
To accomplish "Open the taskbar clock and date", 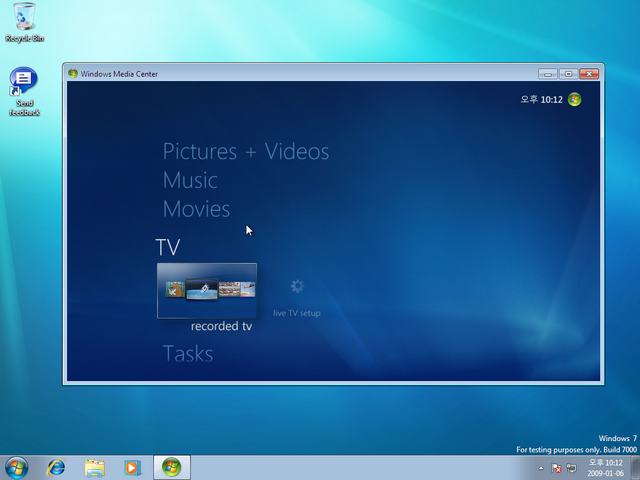I will coord(606,468).
